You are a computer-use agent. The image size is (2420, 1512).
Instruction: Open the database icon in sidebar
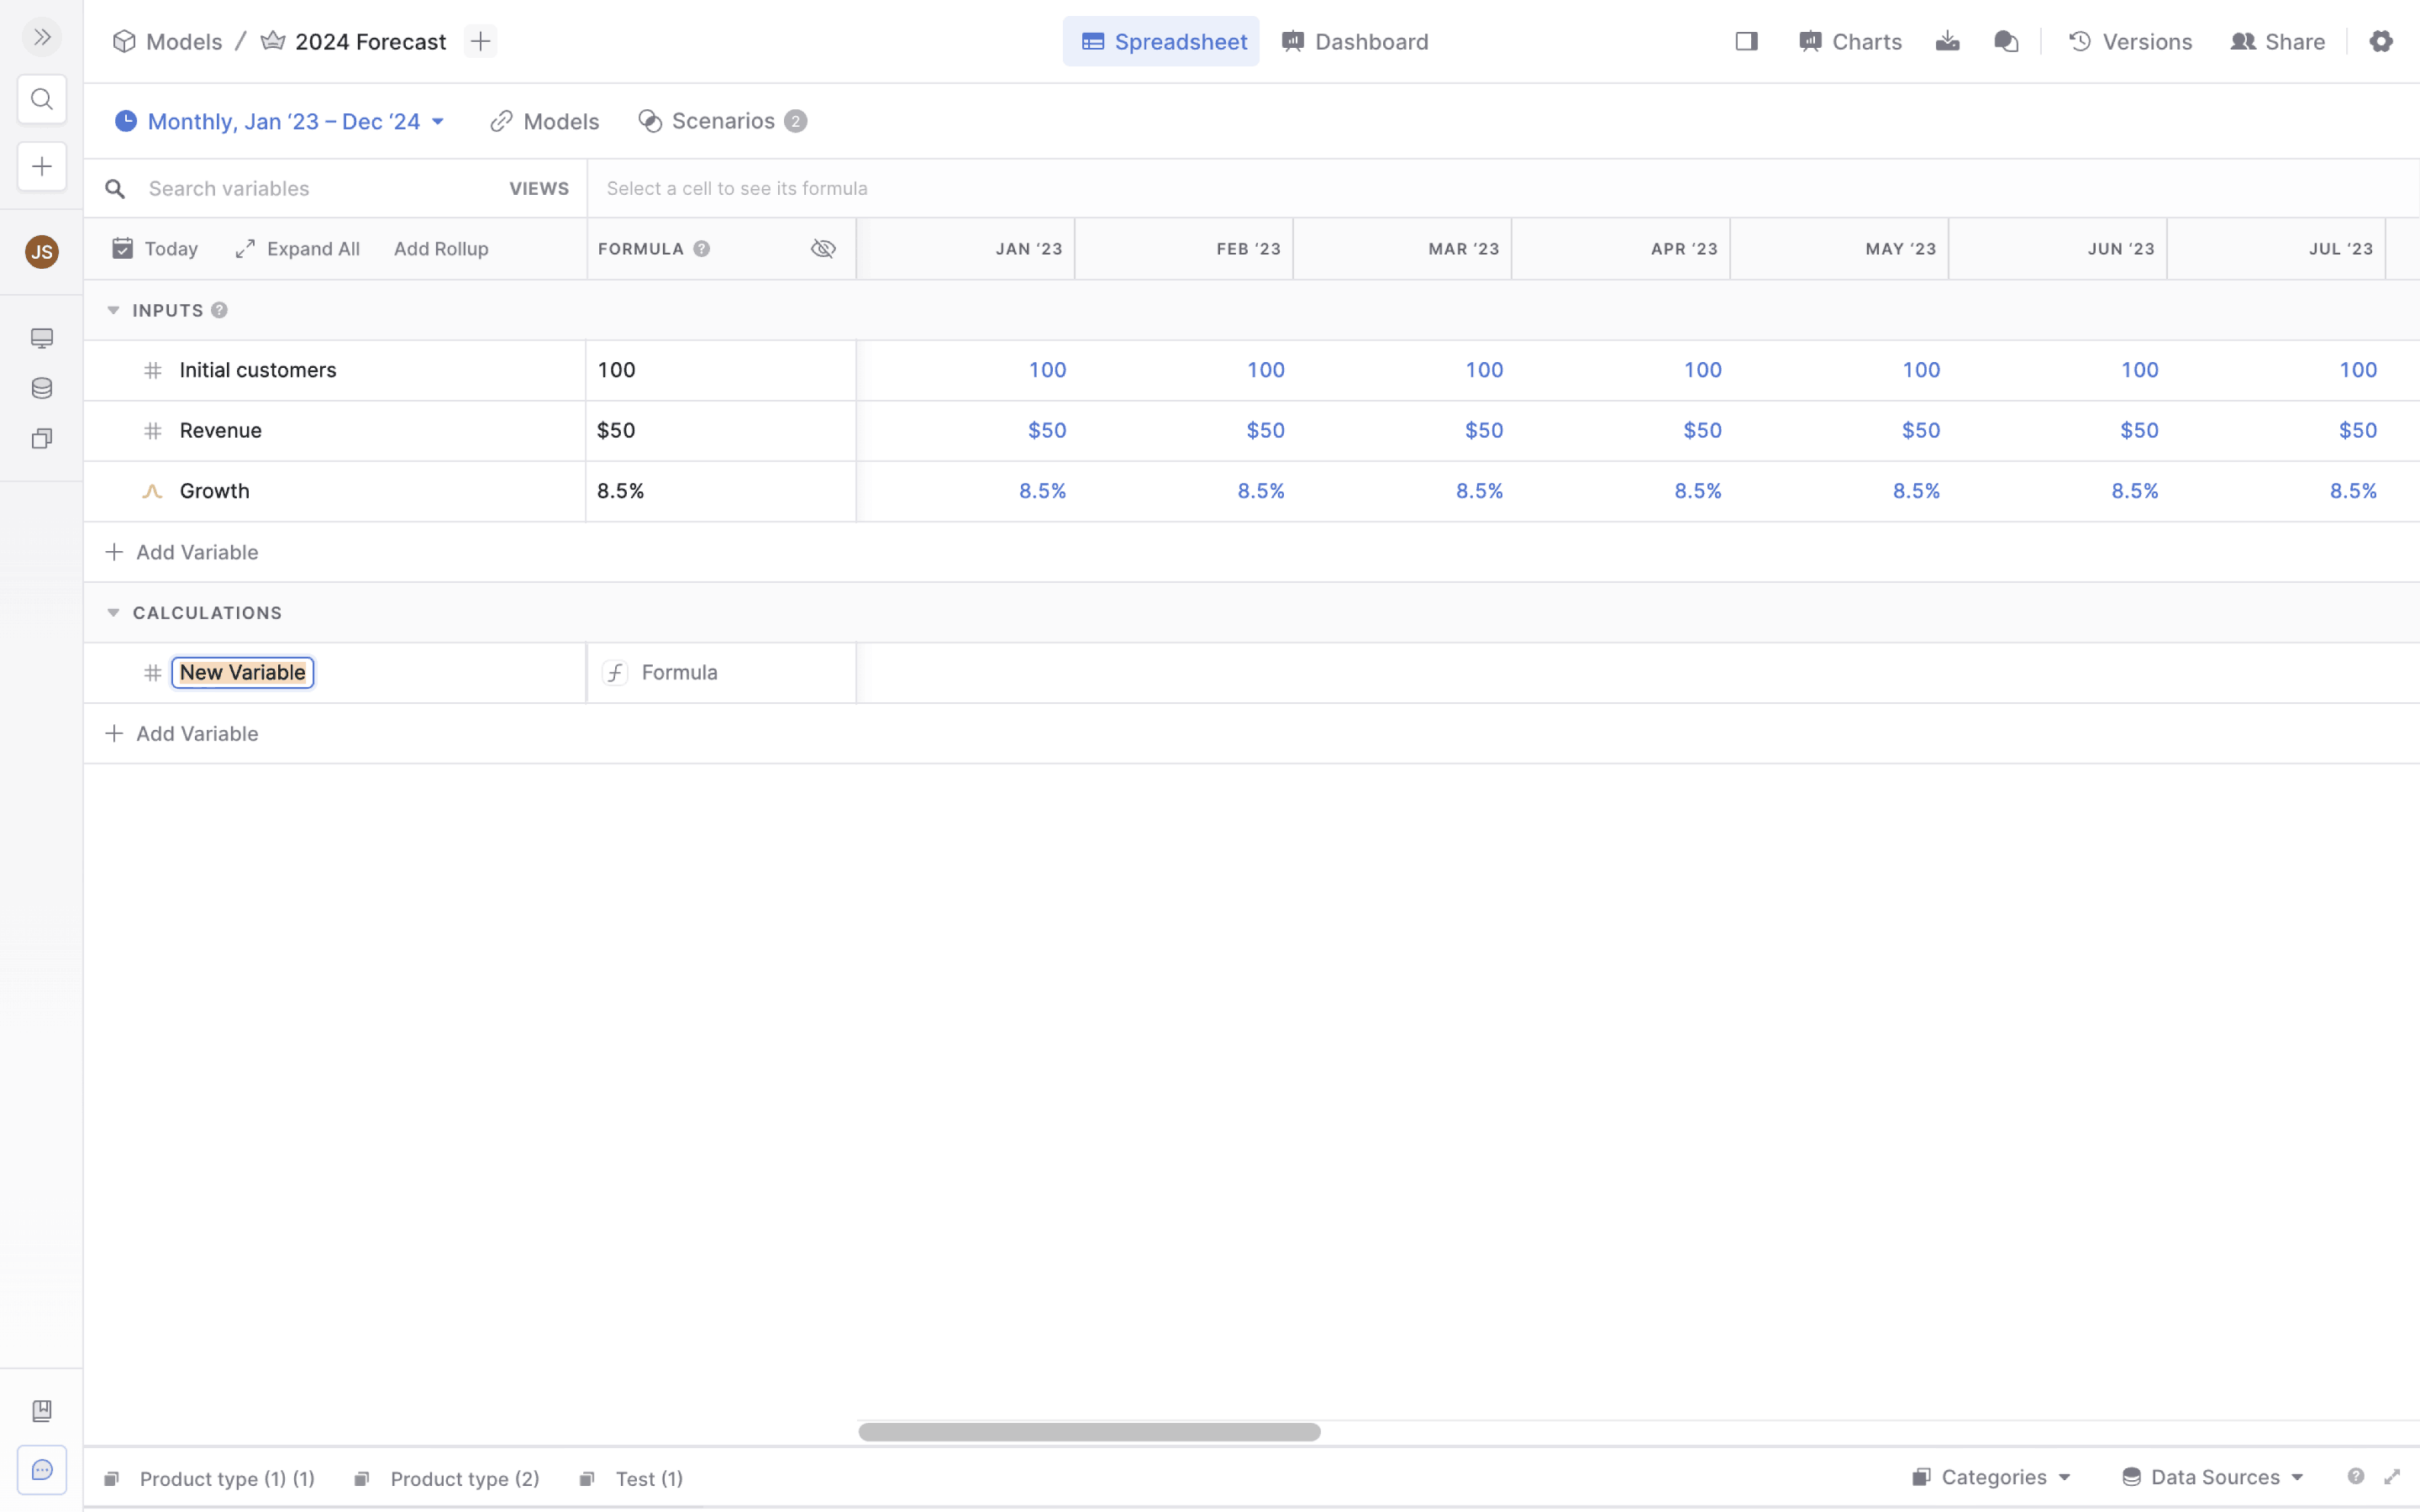[x=42, y=388]
